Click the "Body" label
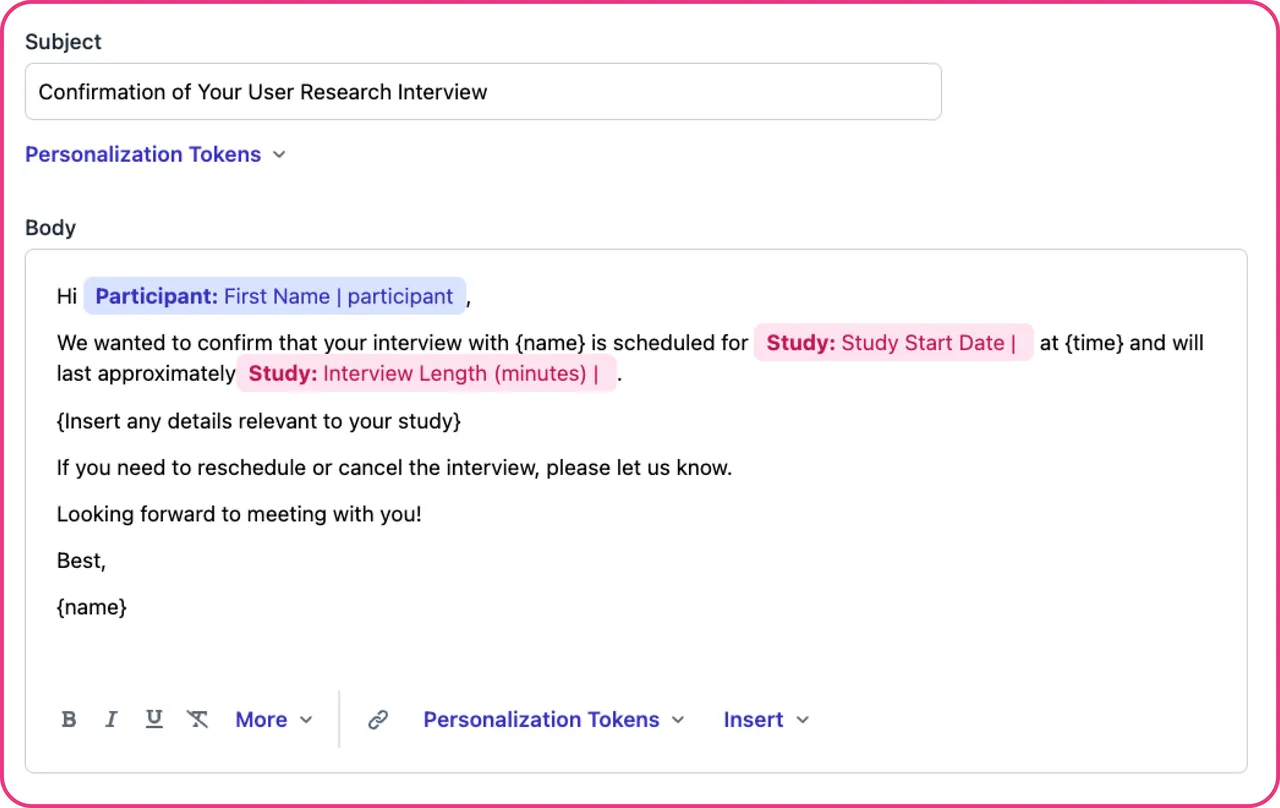1280x808 pixels. click(x=50, y=228)
